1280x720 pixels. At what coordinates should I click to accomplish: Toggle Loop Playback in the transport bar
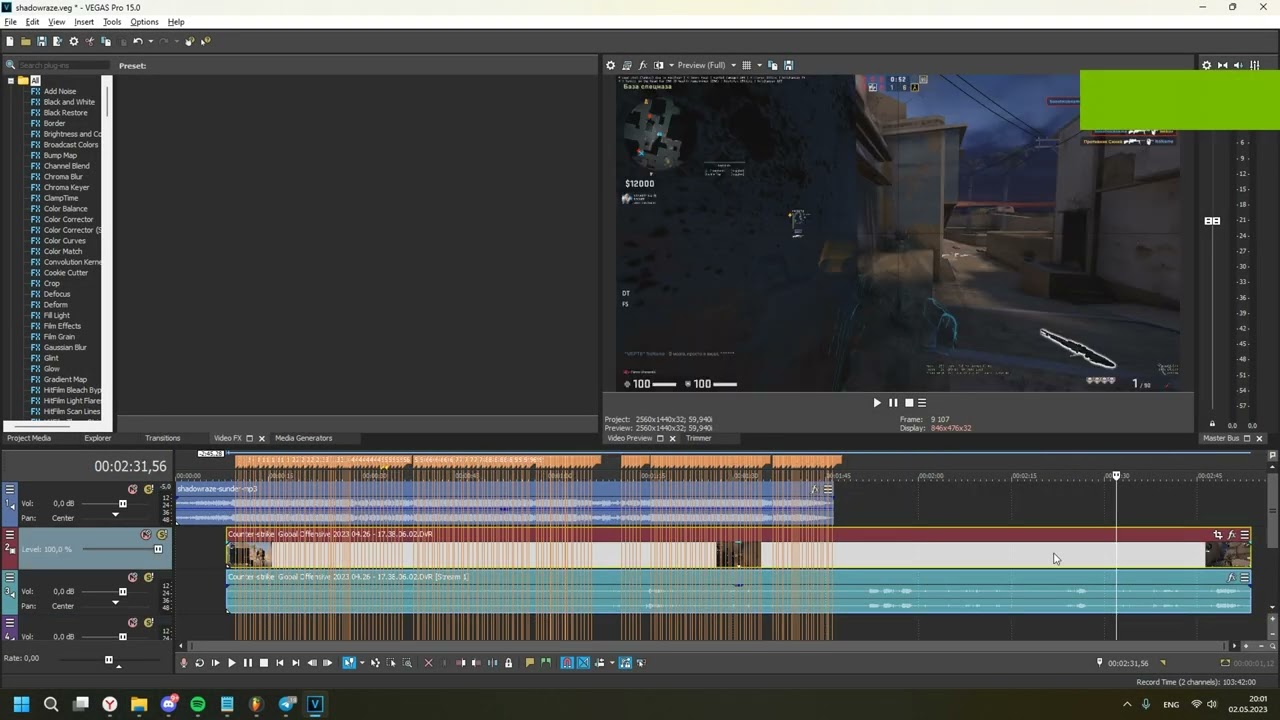199,663
